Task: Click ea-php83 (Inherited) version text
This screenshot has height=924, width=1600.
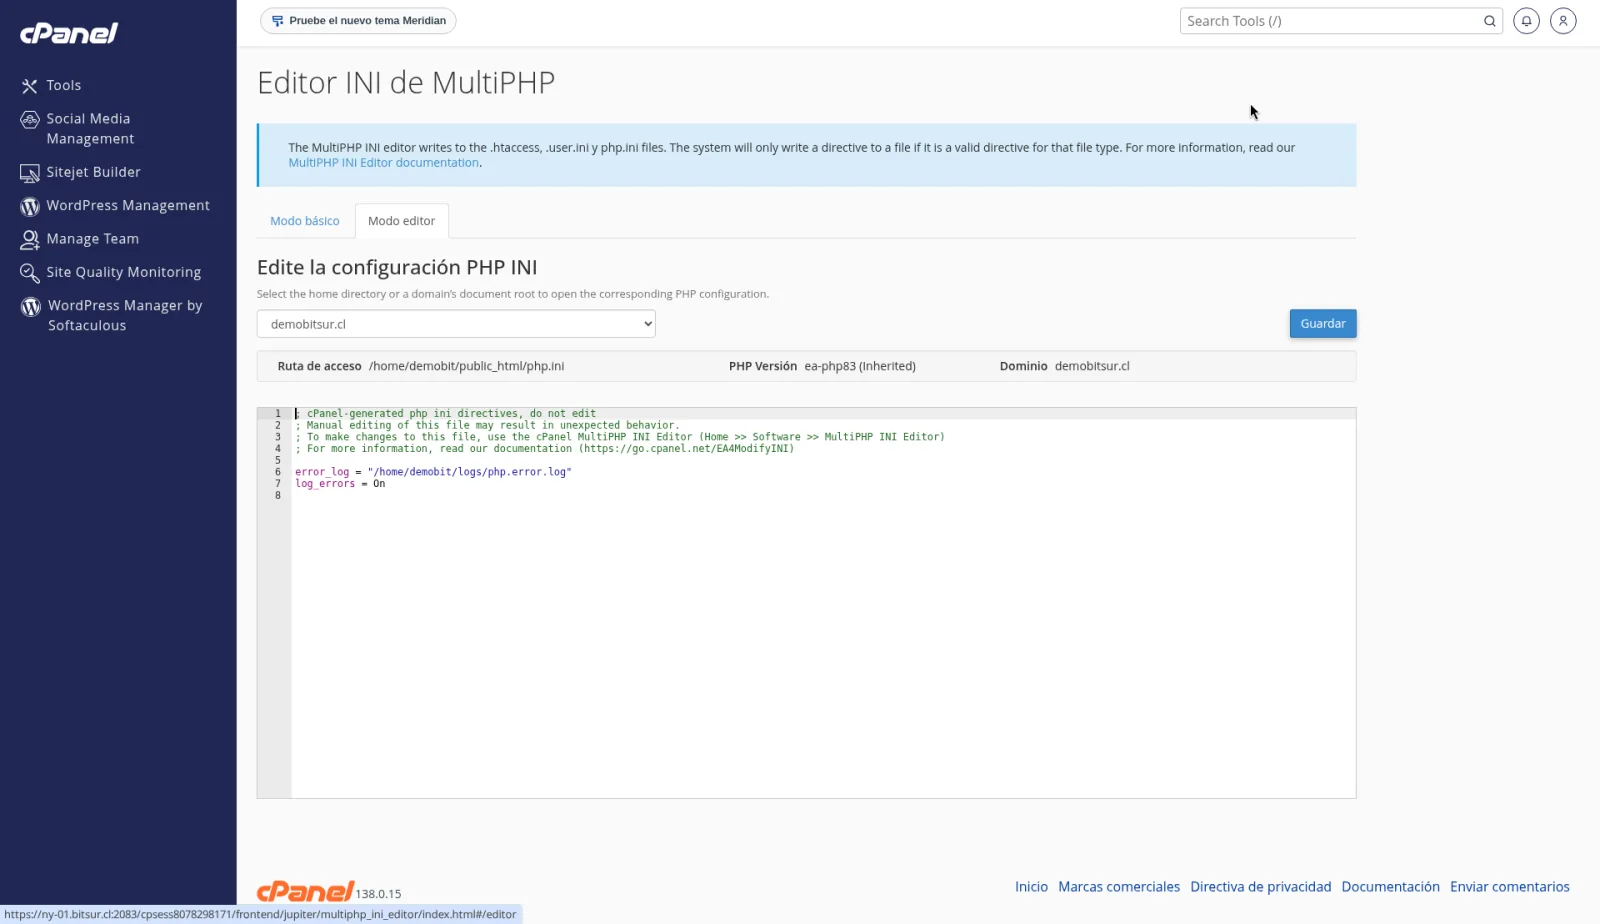Action: point(860,366)
